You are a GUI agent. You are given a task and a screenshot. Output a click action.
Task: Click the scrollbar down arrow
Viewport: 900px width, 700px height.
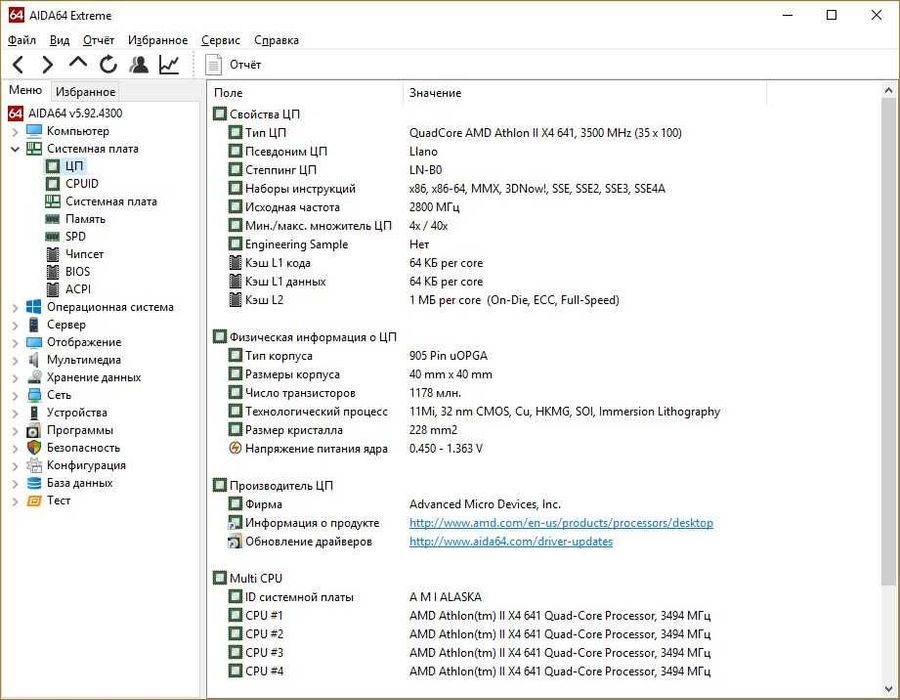pyautogui.click(x=889, y=689)
